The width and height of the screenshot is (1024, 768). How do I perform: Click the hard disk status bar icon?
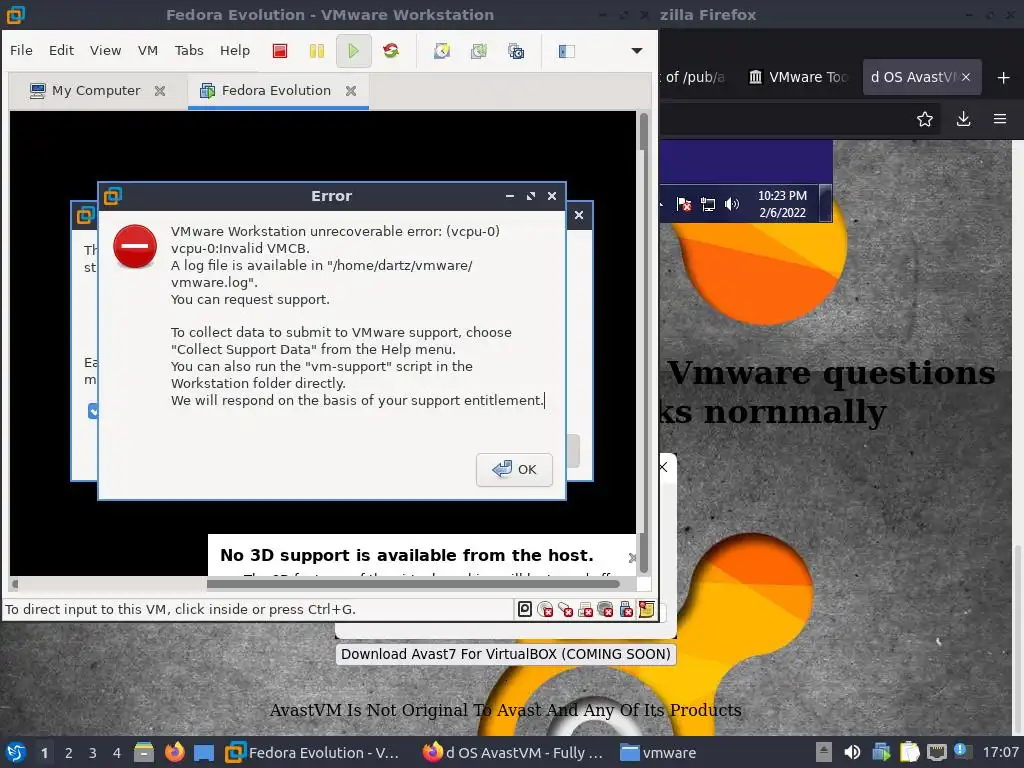(524, 609)
